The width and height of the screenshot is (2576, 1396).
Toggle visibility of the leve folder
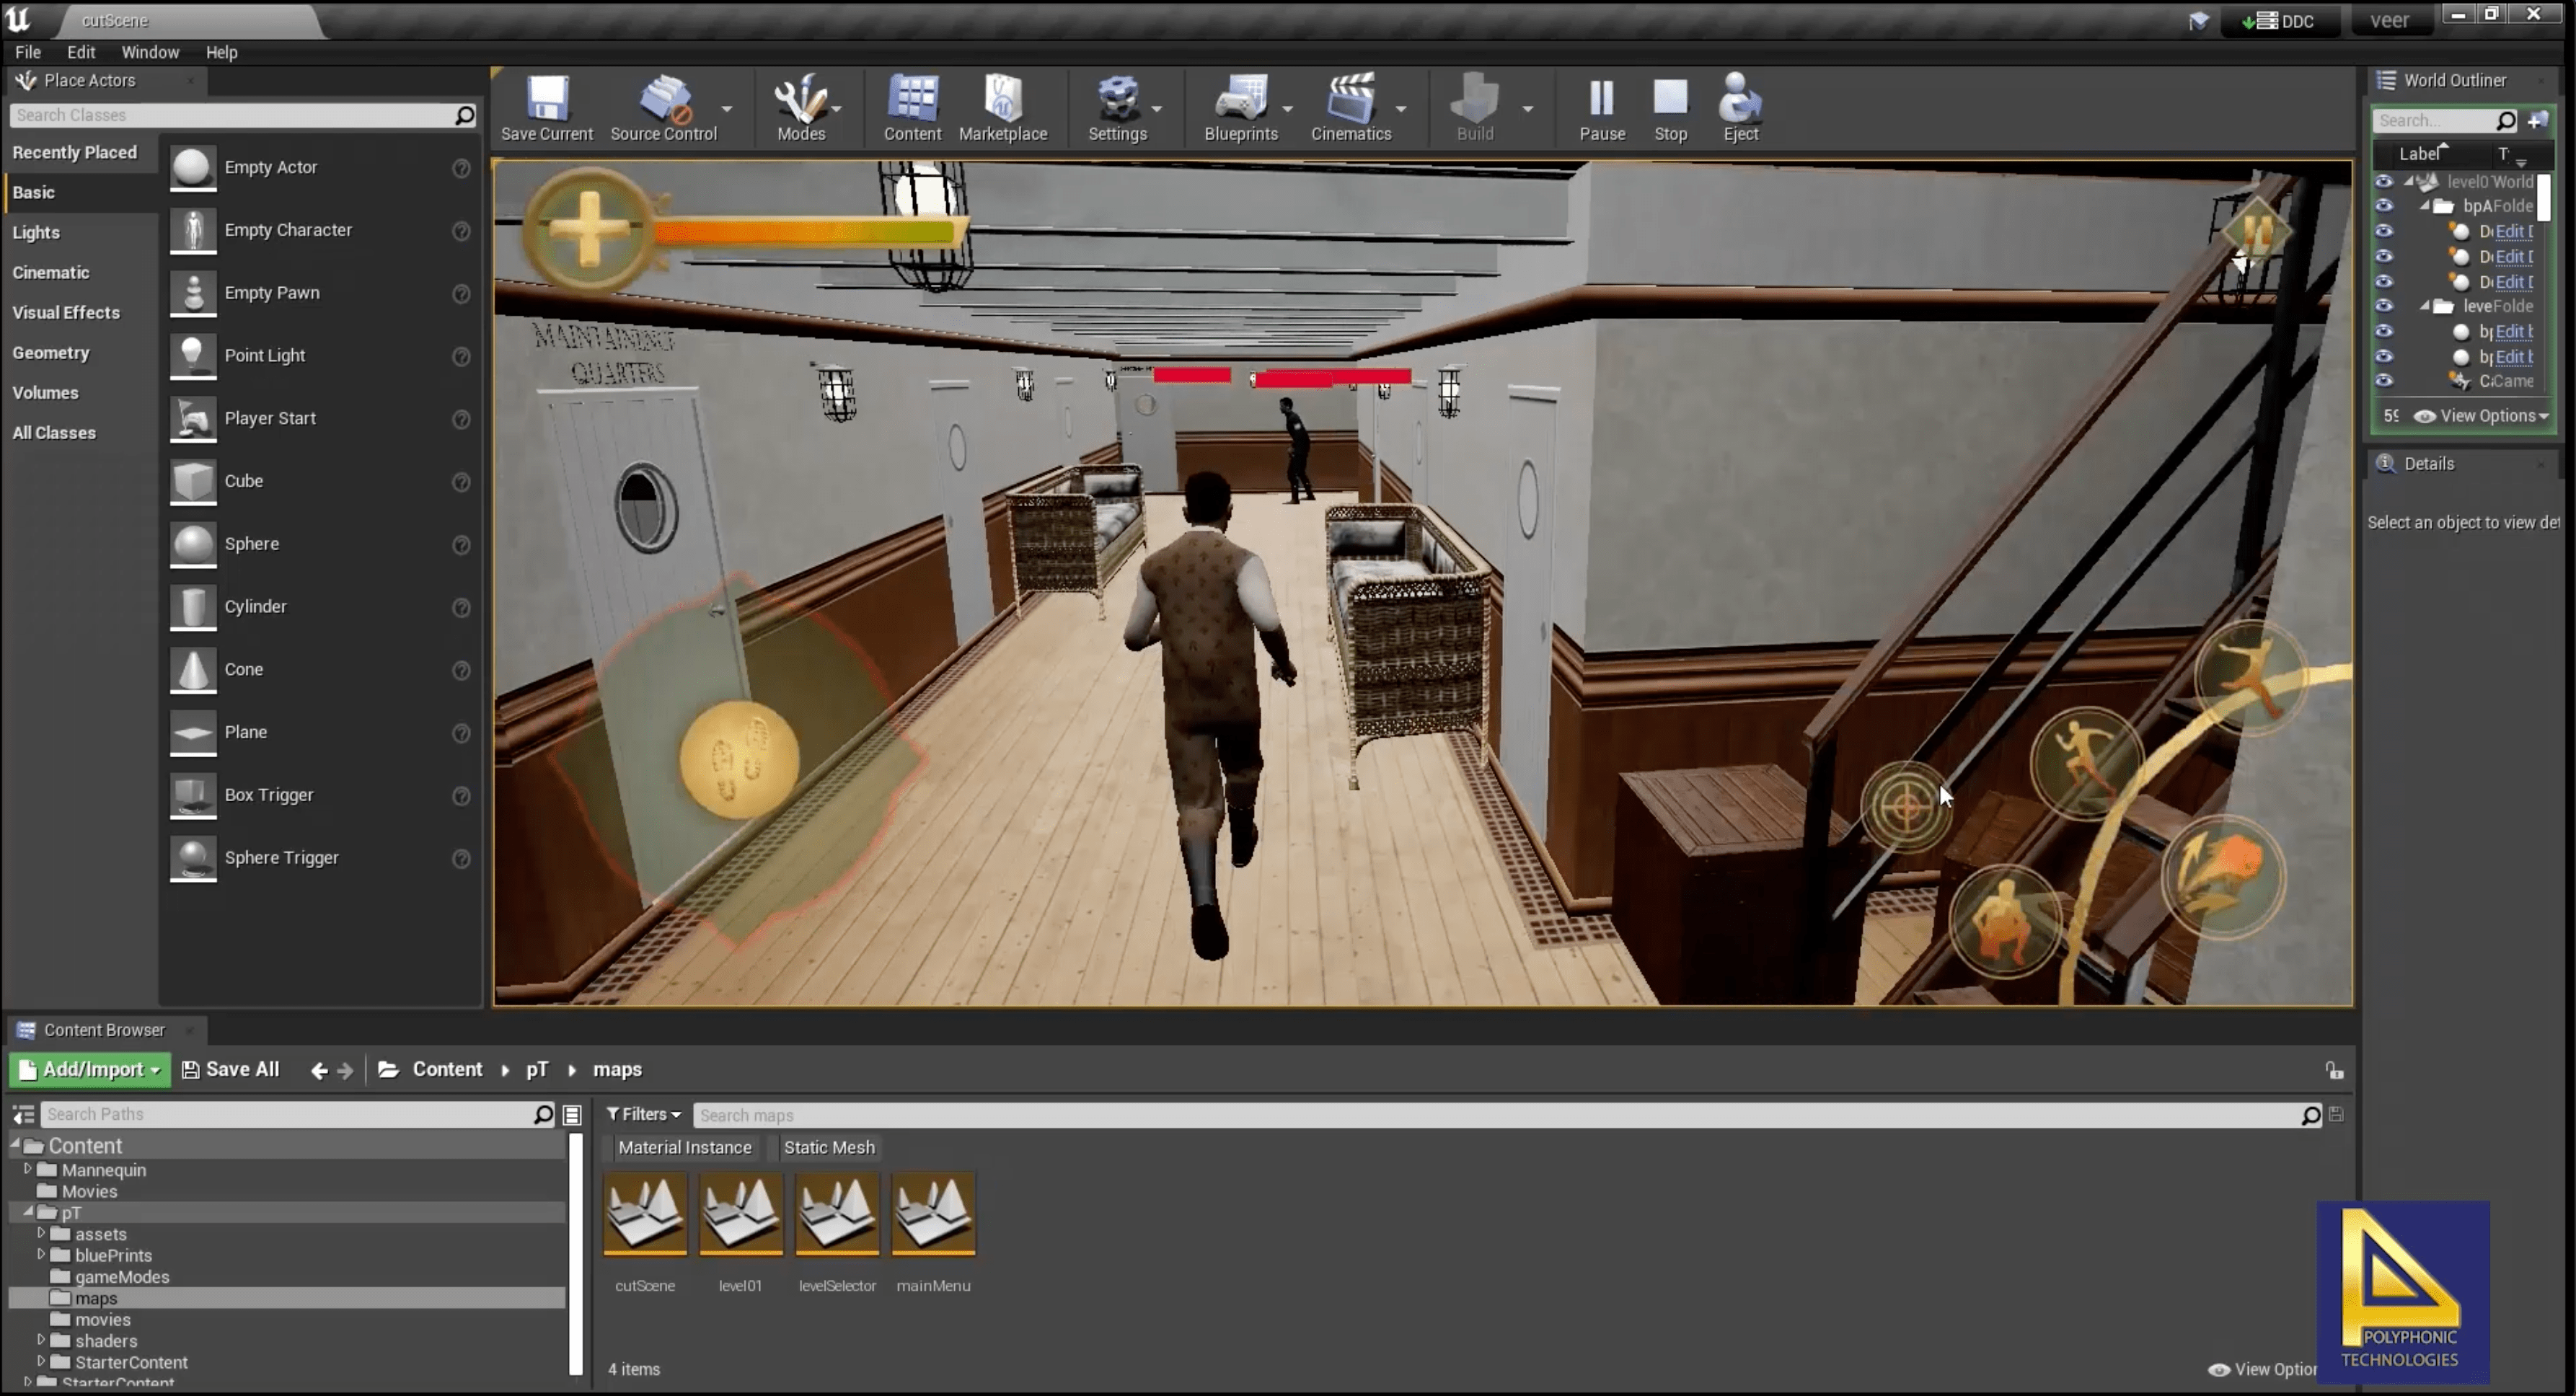click(2384, 306)
